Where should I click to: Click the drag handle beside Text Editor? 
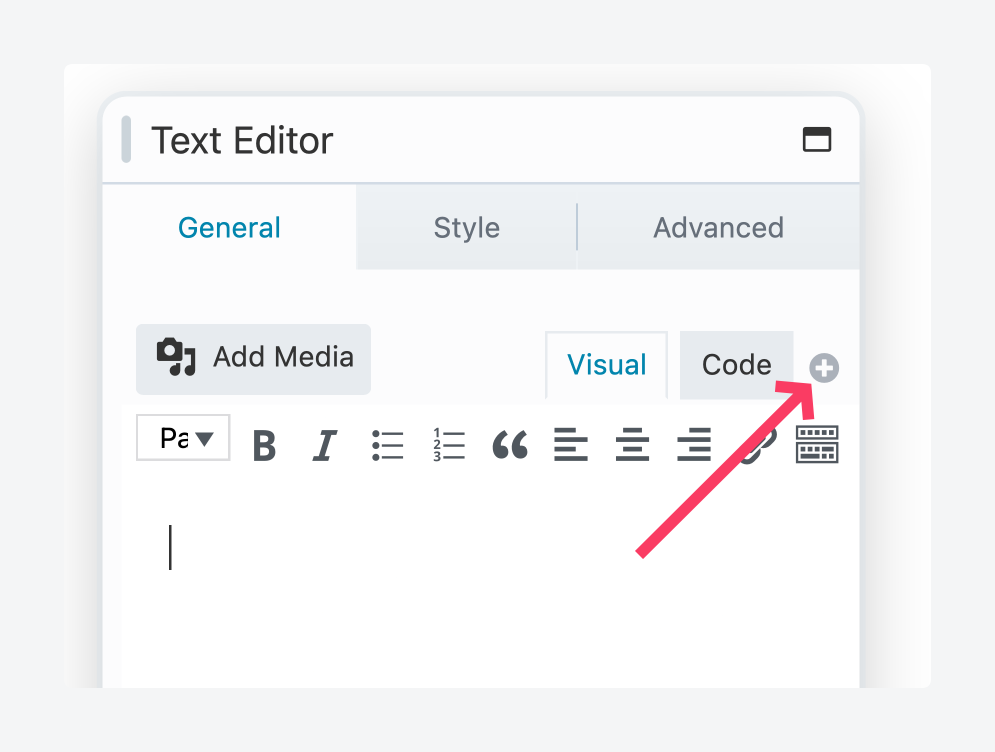click(126, 140)
